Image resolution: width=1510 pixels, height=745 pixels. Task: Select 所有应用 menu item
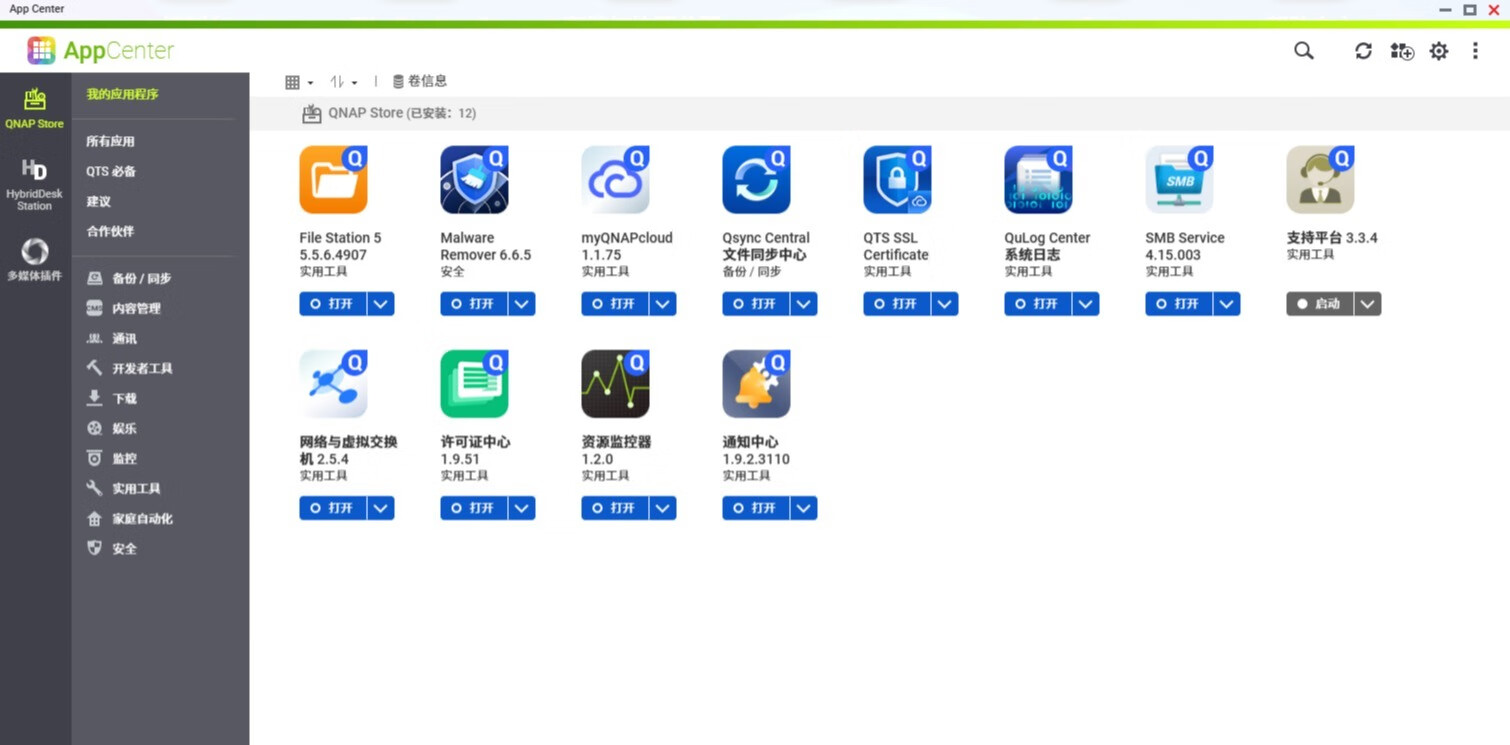110,141
